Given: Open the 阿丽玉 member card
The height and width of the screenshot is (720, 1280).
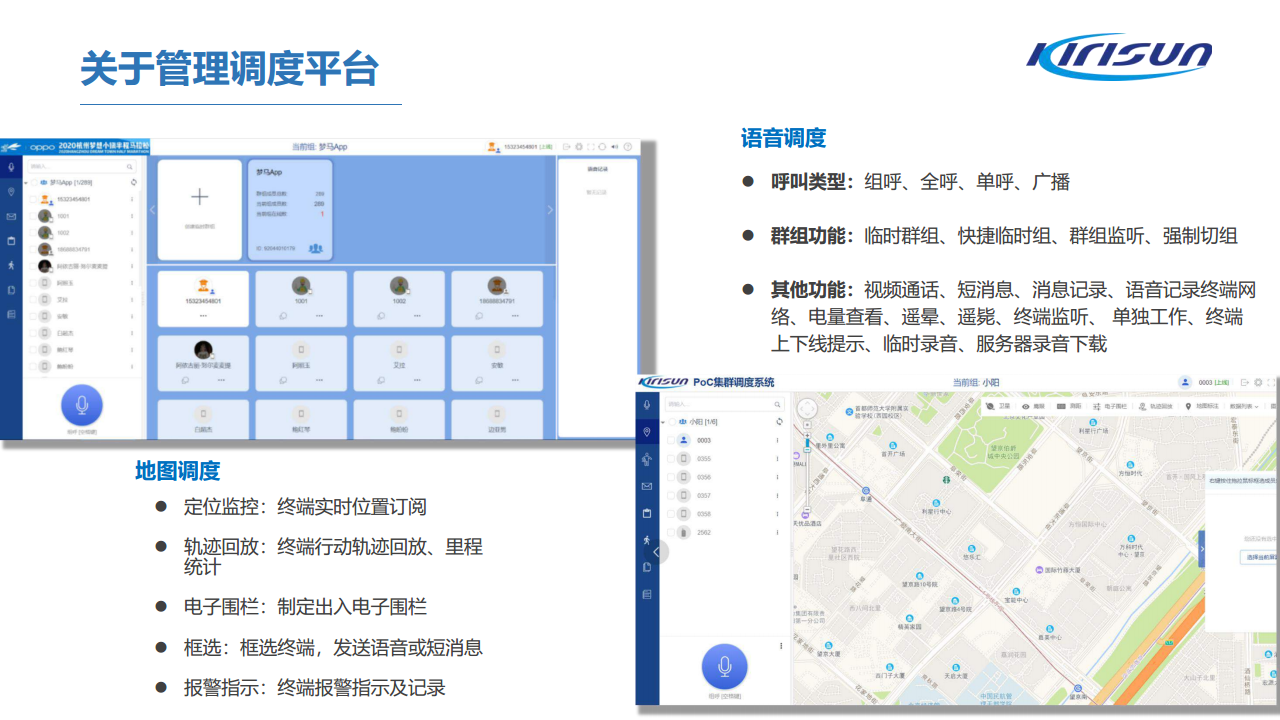Looking at the screenshot, I should (301, 361).
